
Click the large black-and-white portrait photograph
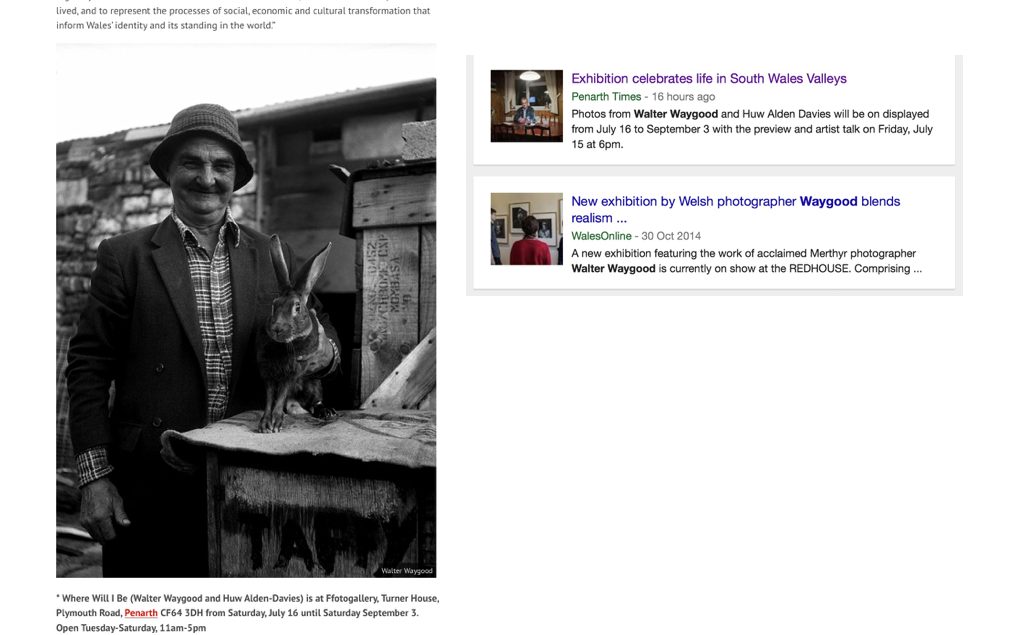point(246,311)
